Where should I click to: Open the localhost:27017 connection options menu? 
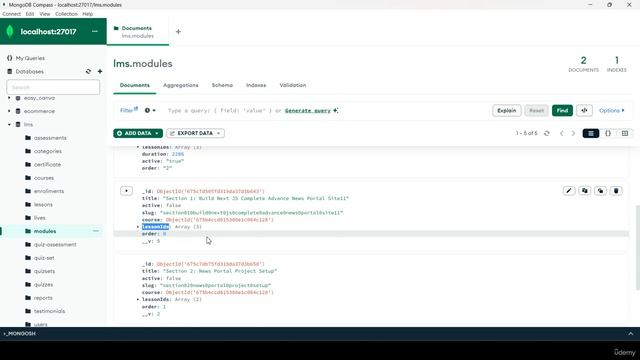pos(95,31)
